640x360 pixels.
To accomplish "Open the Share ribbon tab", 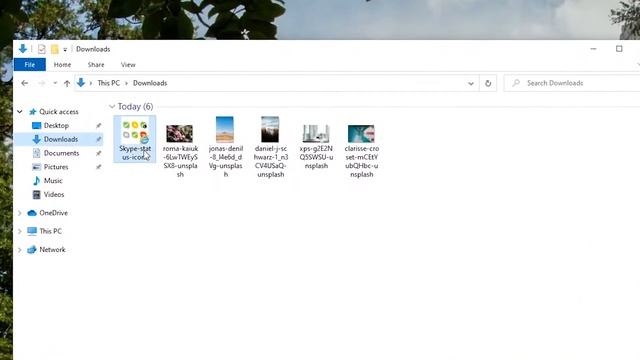I will [x=96, y=64].
